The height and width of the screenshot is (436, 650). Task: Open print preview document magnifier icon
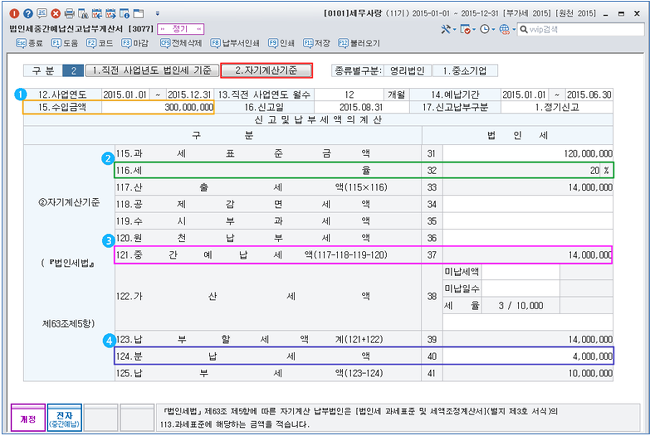83,14
